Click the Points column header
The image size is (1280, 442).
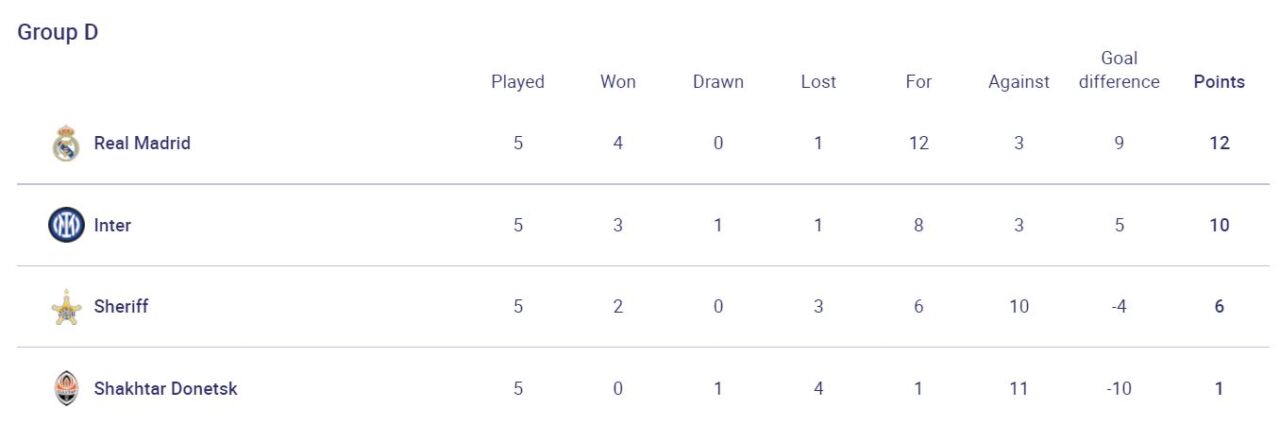(1219, 82)
